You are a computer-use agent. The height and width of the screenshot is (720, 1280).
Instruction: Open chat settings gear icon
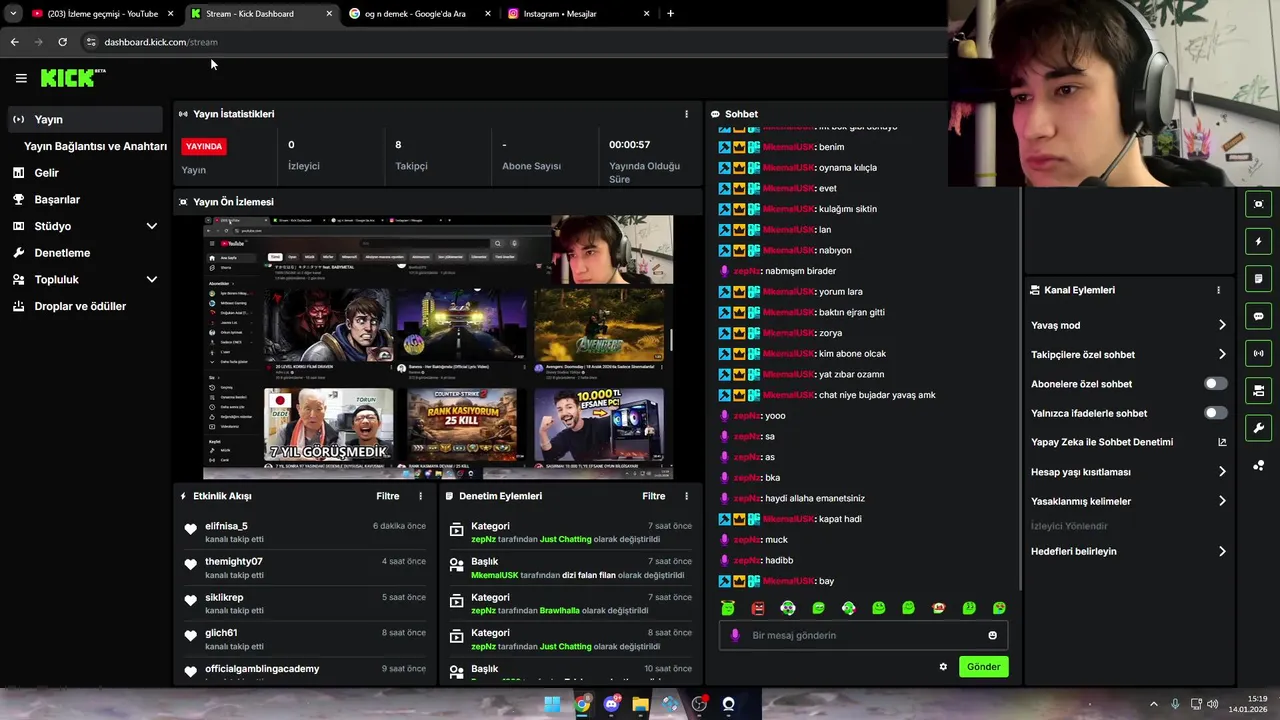(x=943, y=667)
